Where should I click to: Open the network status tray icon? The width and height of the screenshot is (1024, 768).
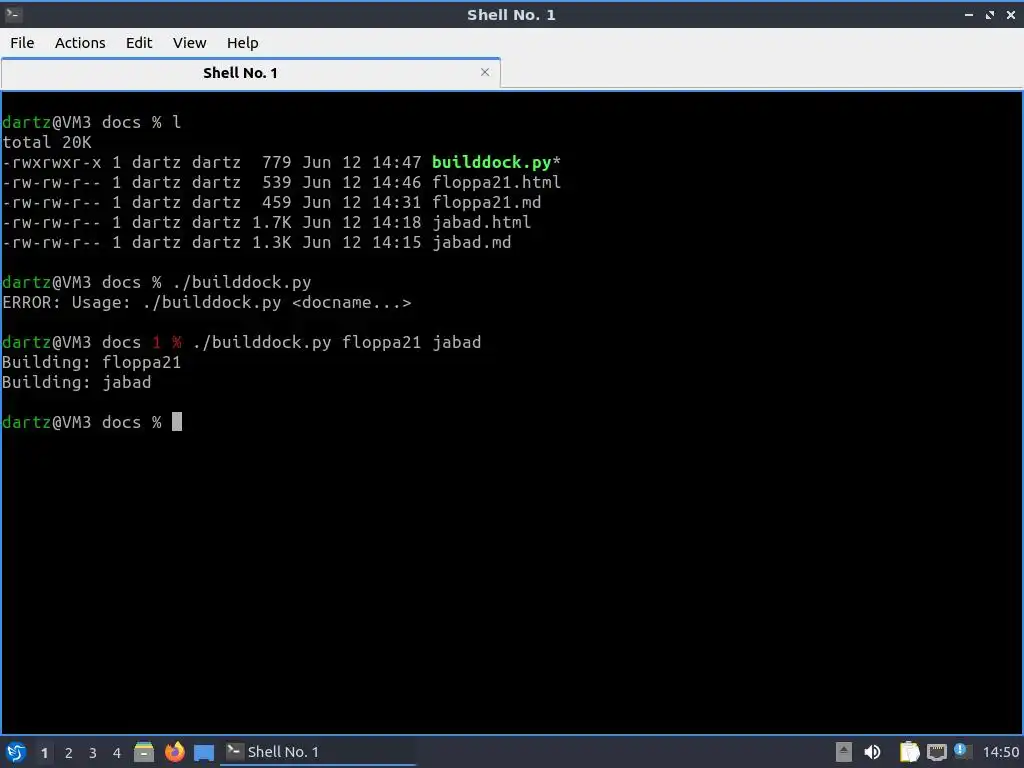point(936,753)
